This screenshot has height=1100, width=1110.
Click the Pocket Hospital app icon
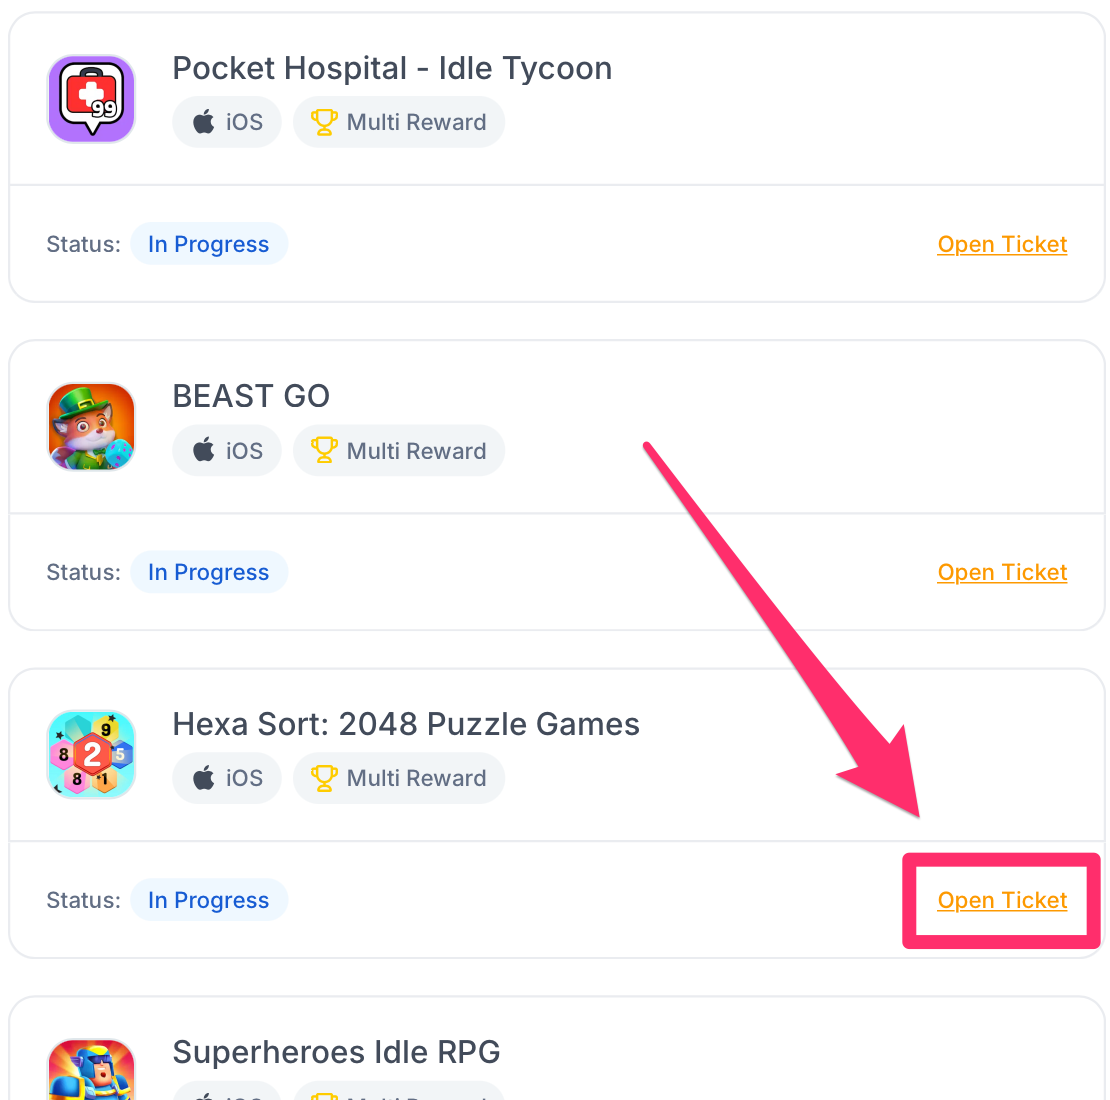tap(91, 99)
